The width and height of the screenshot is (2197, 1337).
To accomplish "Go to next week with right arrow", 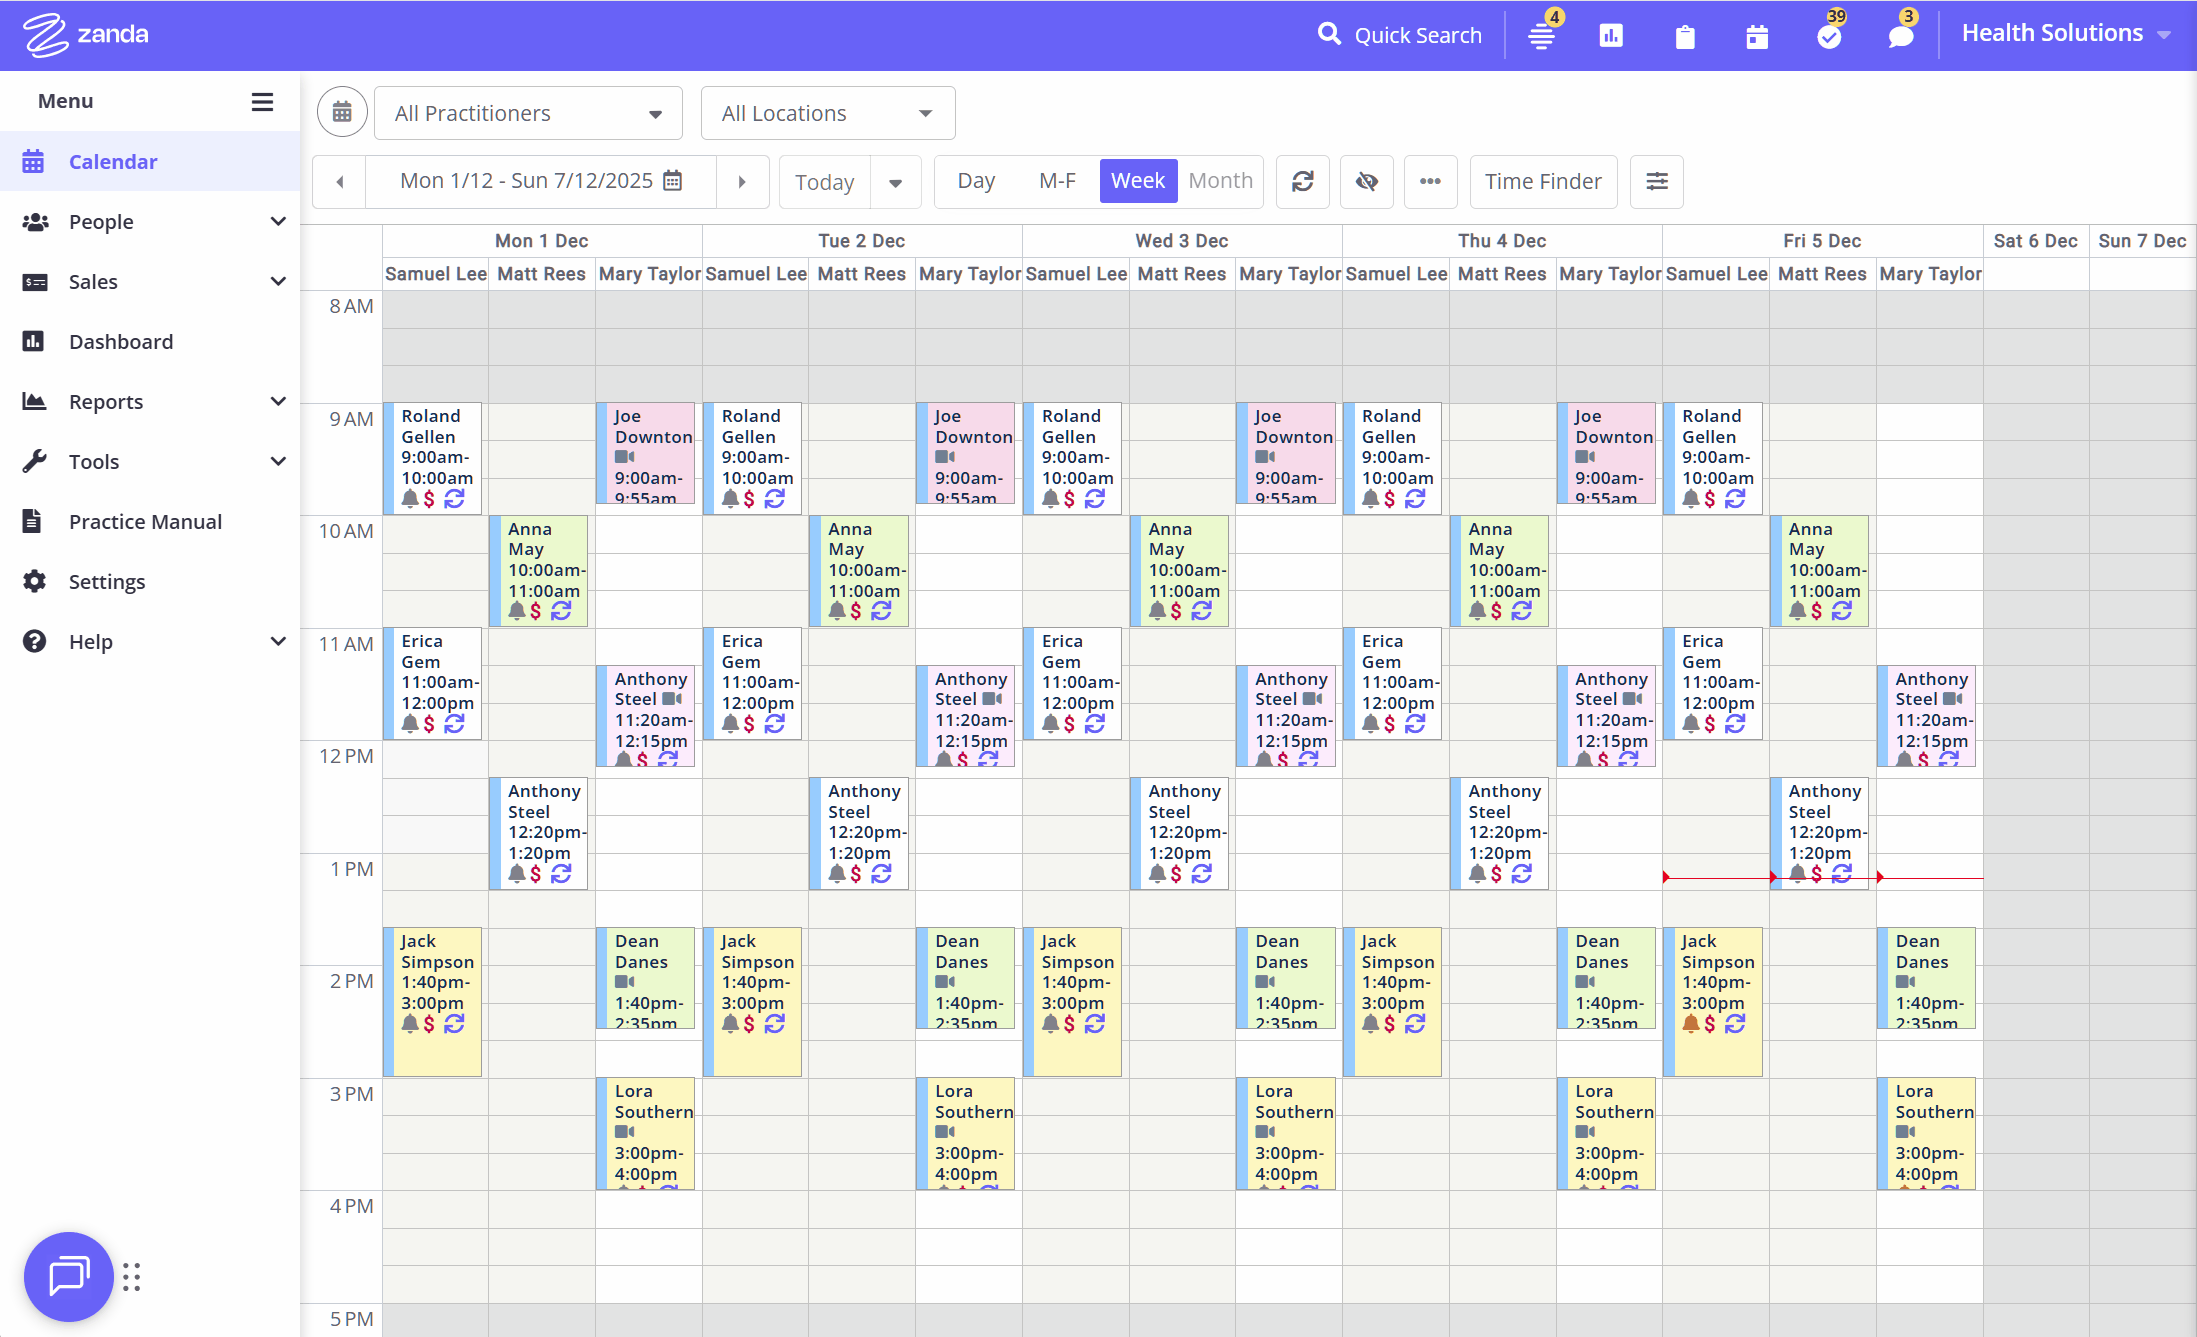I will click(742, 181).
